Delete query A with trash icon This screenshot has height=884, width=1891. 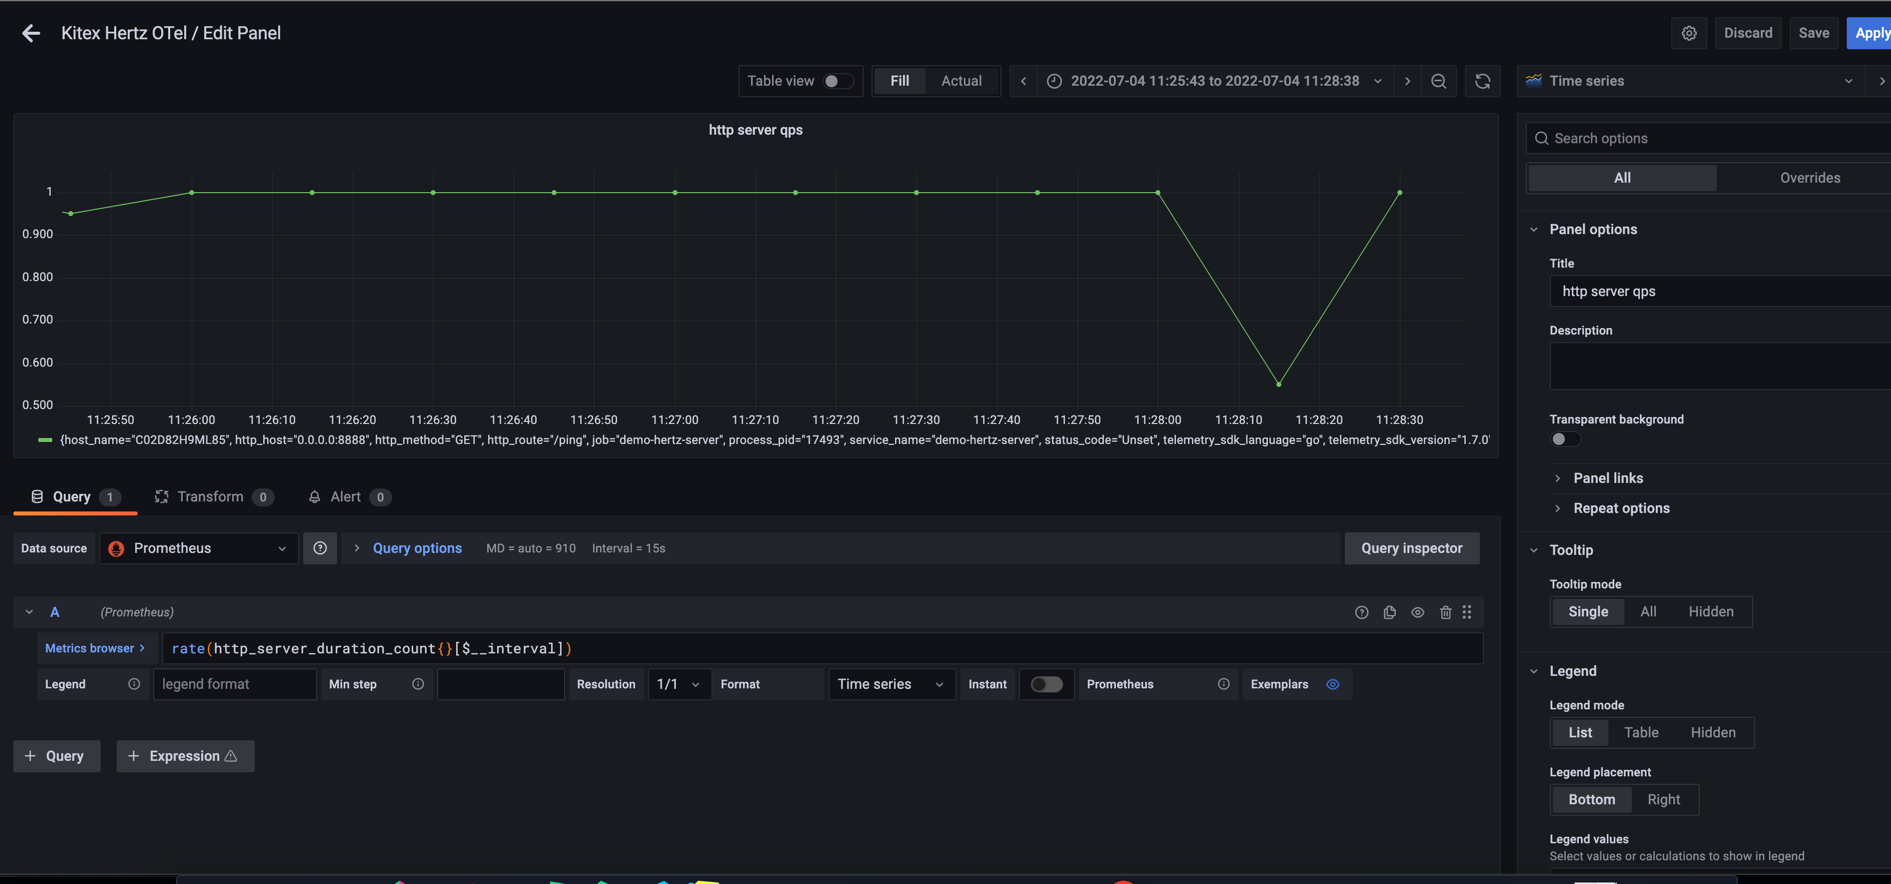point(1445,612)
